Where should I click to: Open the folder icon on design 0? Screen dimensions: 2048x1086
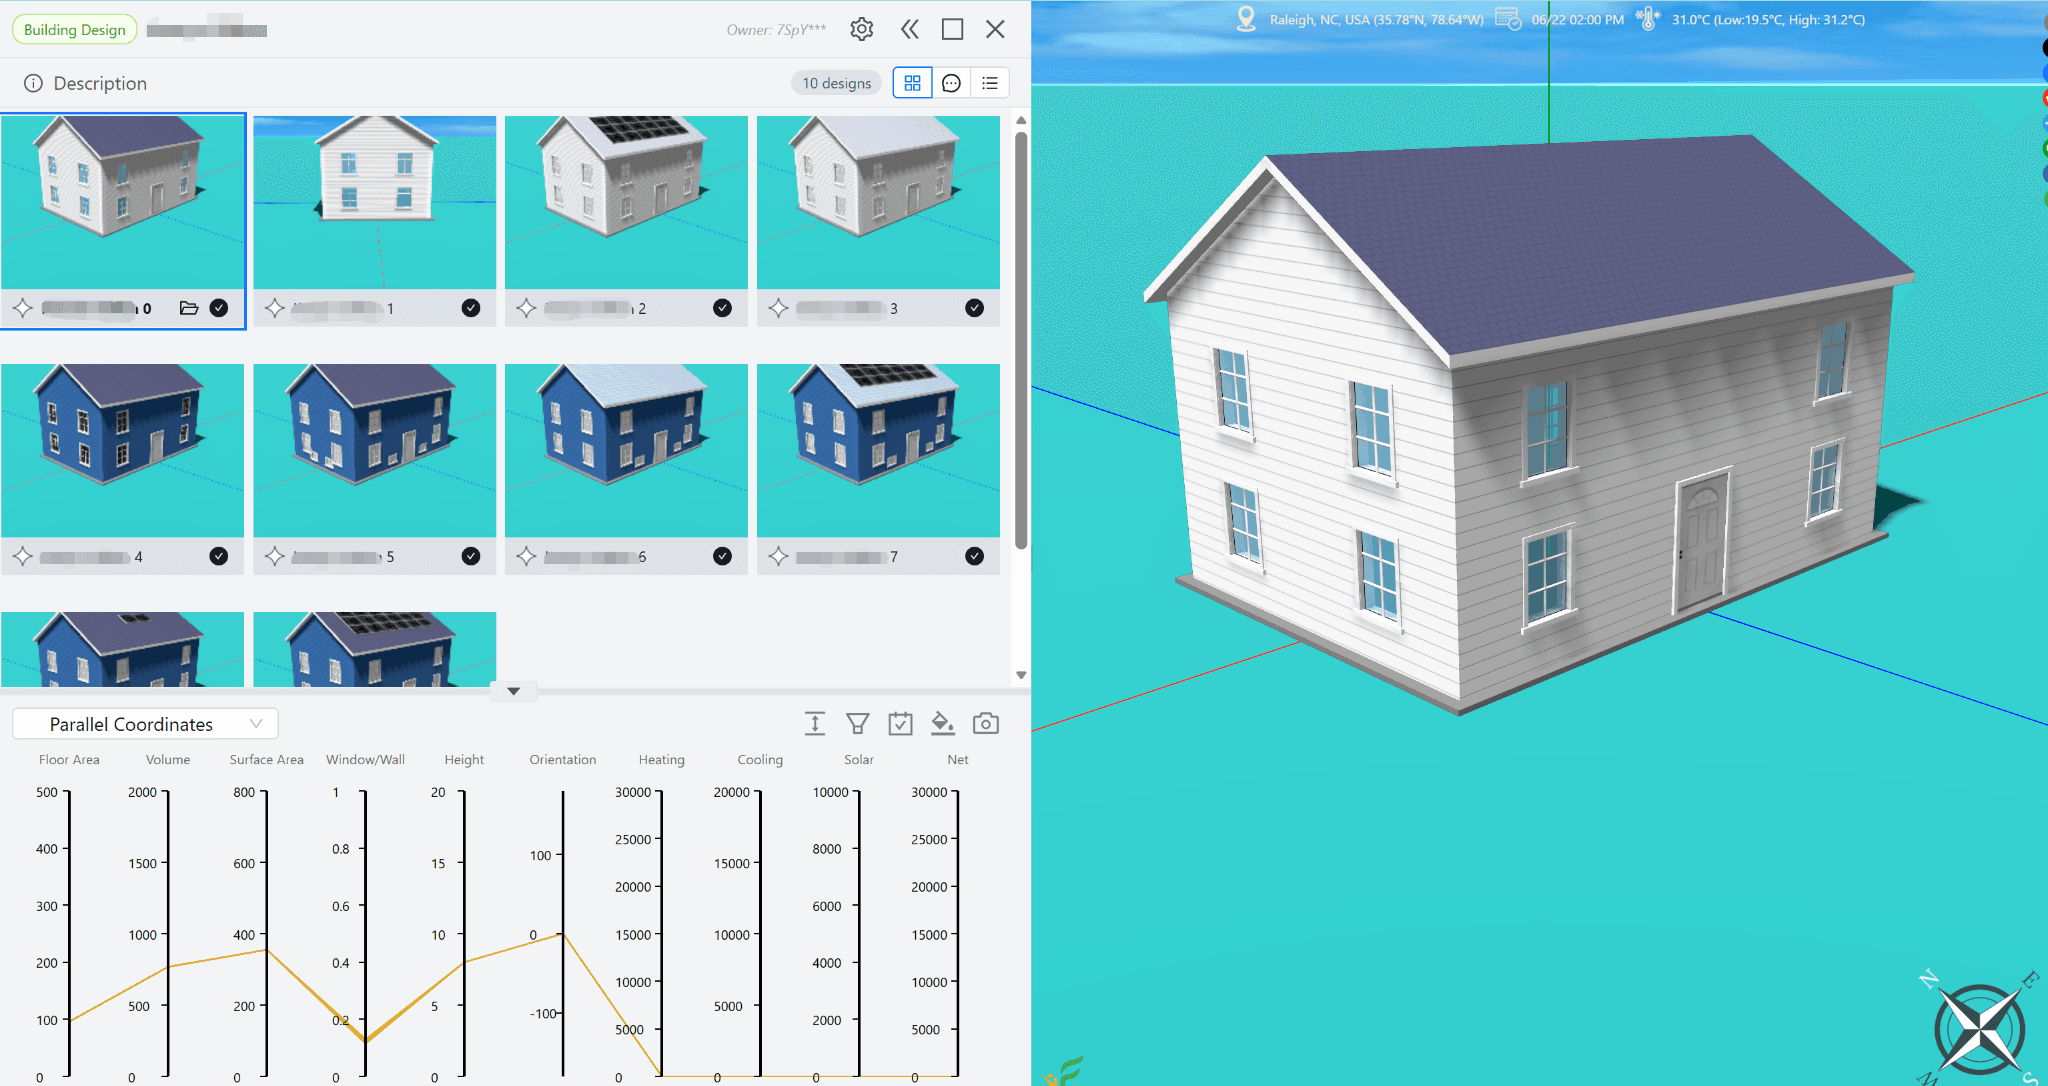(189, 308)
